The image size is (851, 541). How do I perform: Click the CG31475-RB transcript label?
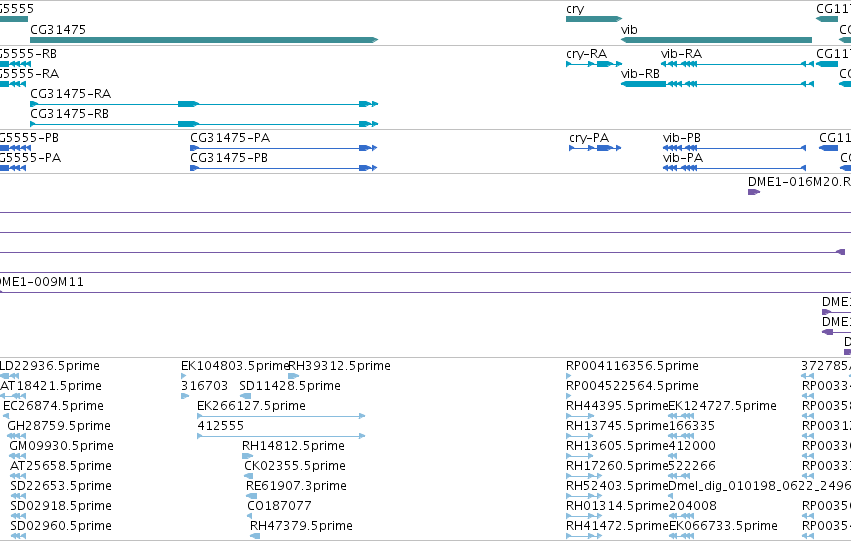tap(69, 114)
